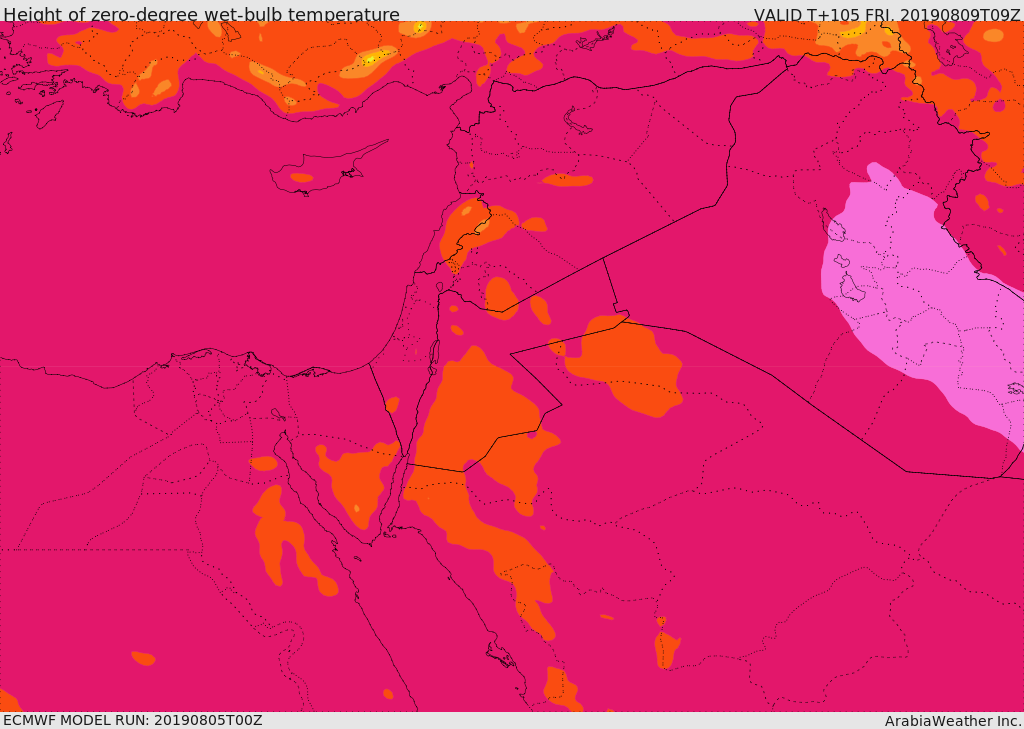Screen dimensions: 1024x729
Task: Click the 'ECMWF MODEL RUN: 20190805T00Z' text
Action: tap(133, 720)
